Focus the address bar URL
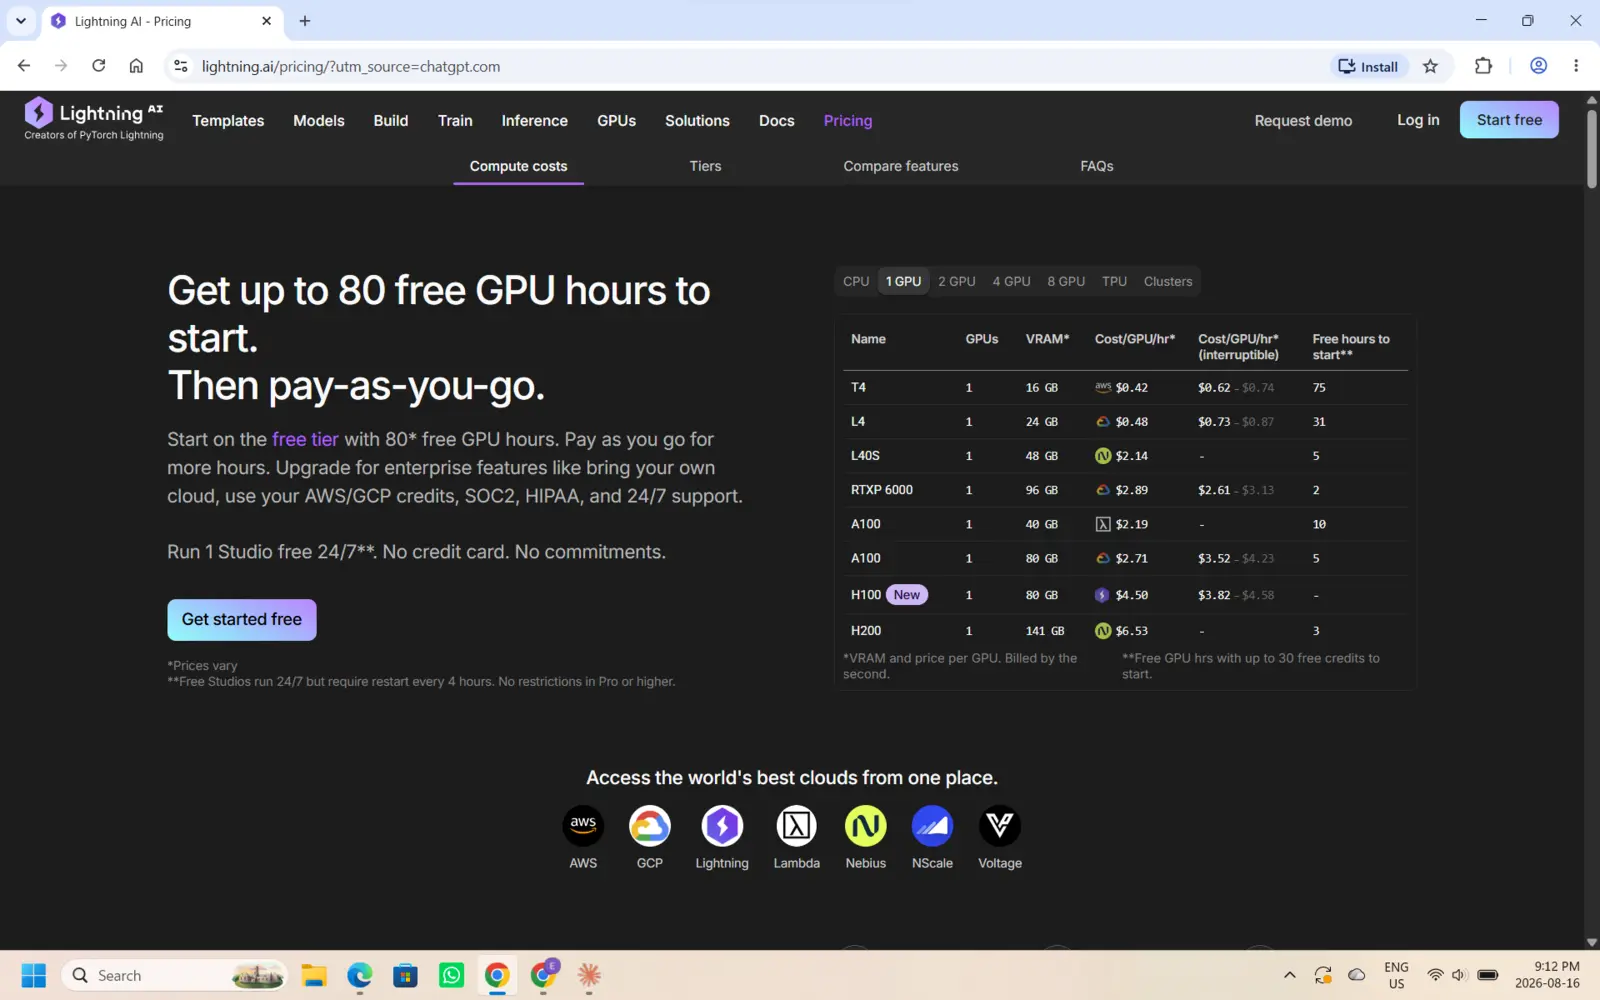This screenshot has height=1000, width=1600. (351, 66)
